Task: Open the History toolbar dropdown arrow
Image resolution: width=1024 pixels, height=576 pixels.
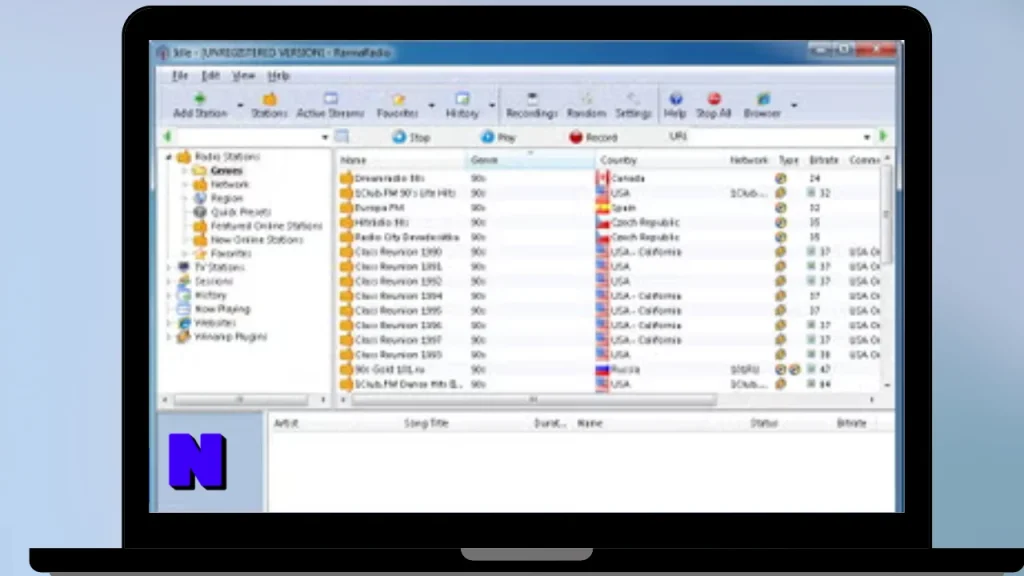Action: pos(492,105)
